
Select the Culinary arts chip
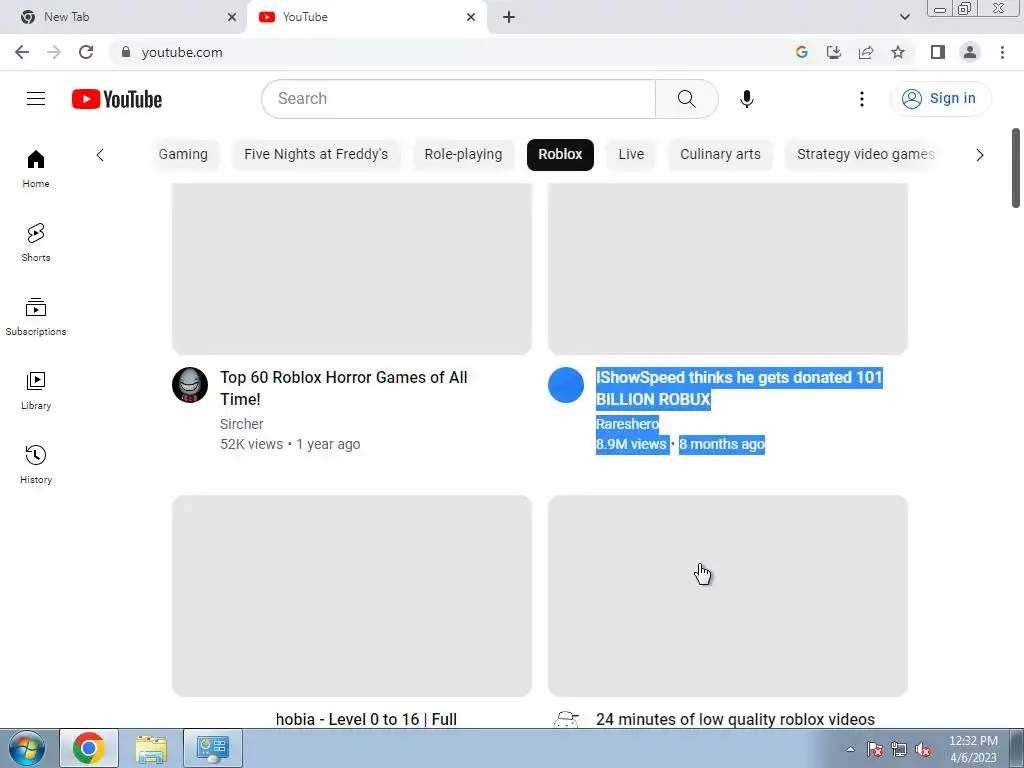[x=720, y=155]
